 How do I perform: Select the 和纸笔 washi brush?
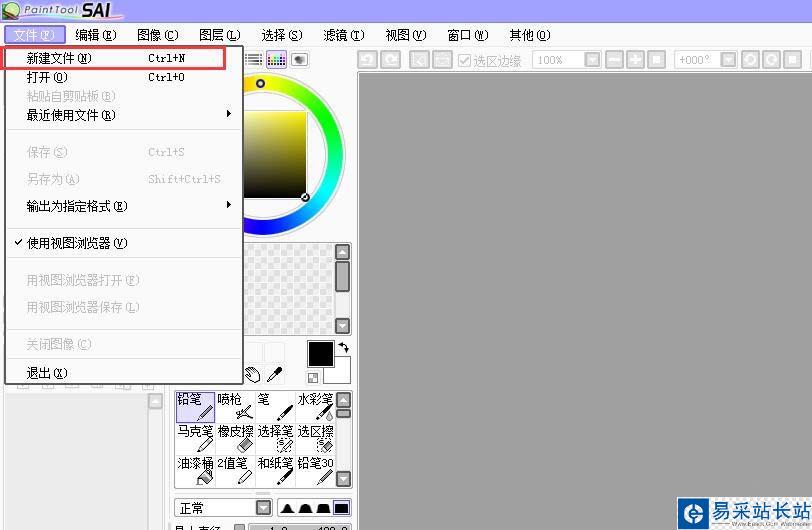[276, 471]
